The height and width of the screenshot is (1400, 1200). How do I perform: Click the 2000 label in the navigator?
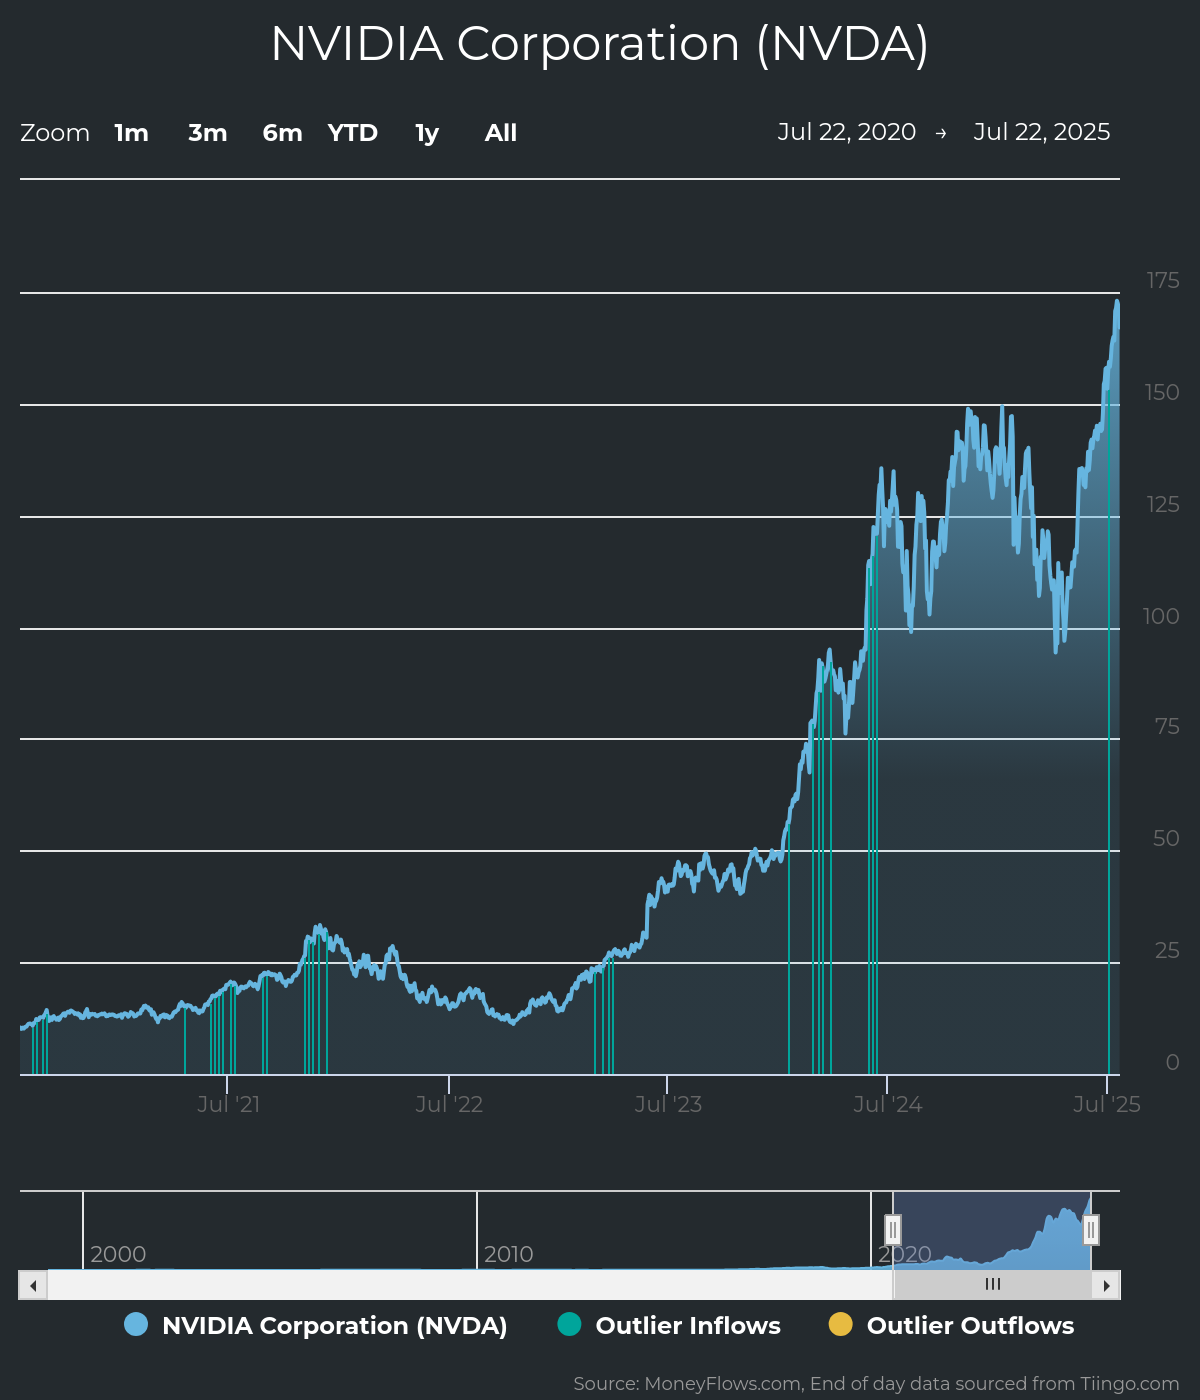(x=118, y=1255)
